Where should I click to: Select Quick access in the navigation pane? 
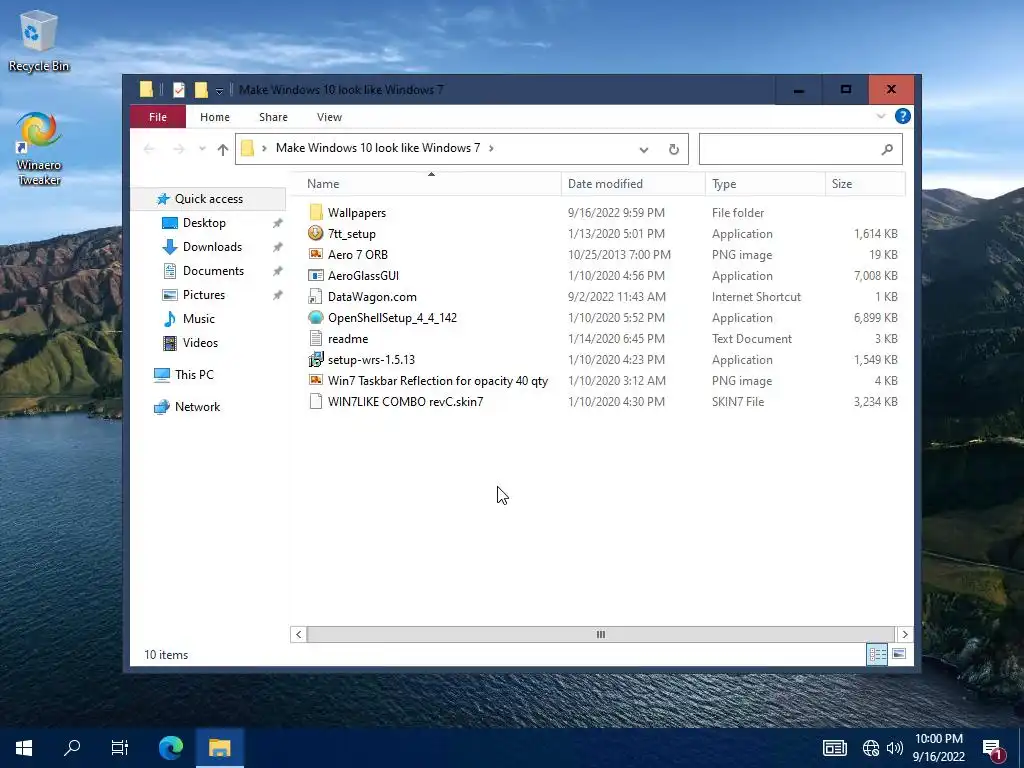click(208, 199)
